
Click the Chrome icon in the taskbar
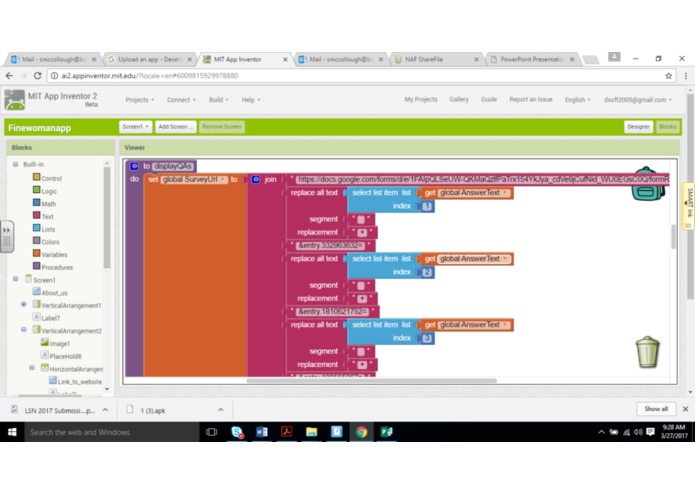coord(361,432)
